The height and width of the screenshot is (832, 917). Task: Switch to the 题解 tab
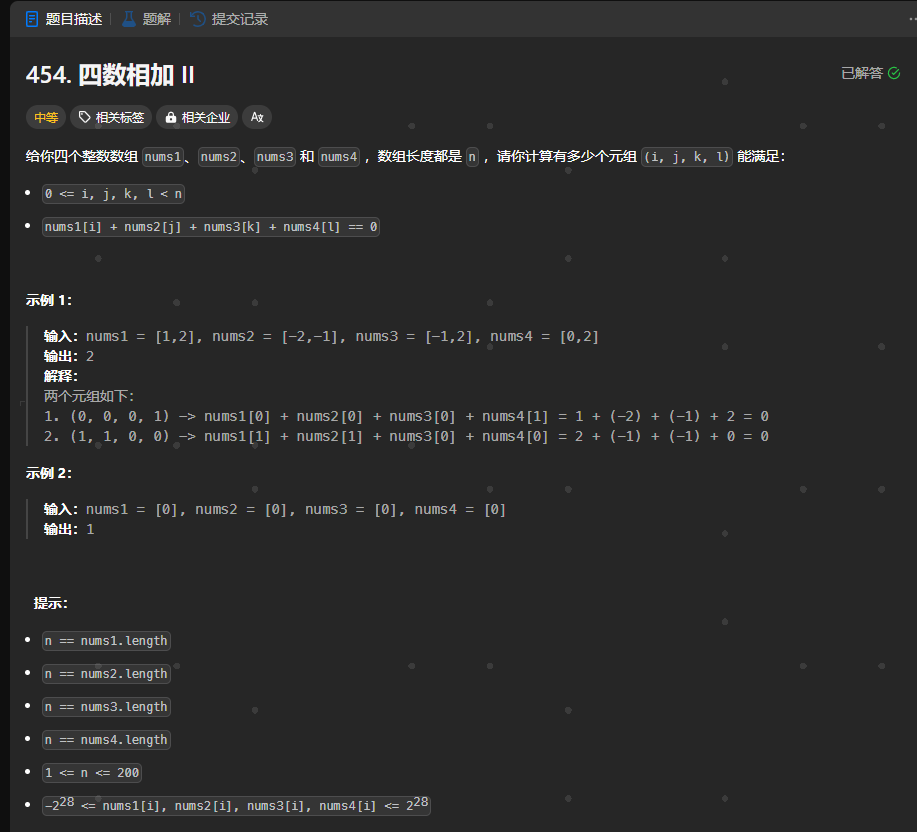(x=146, y=19)
